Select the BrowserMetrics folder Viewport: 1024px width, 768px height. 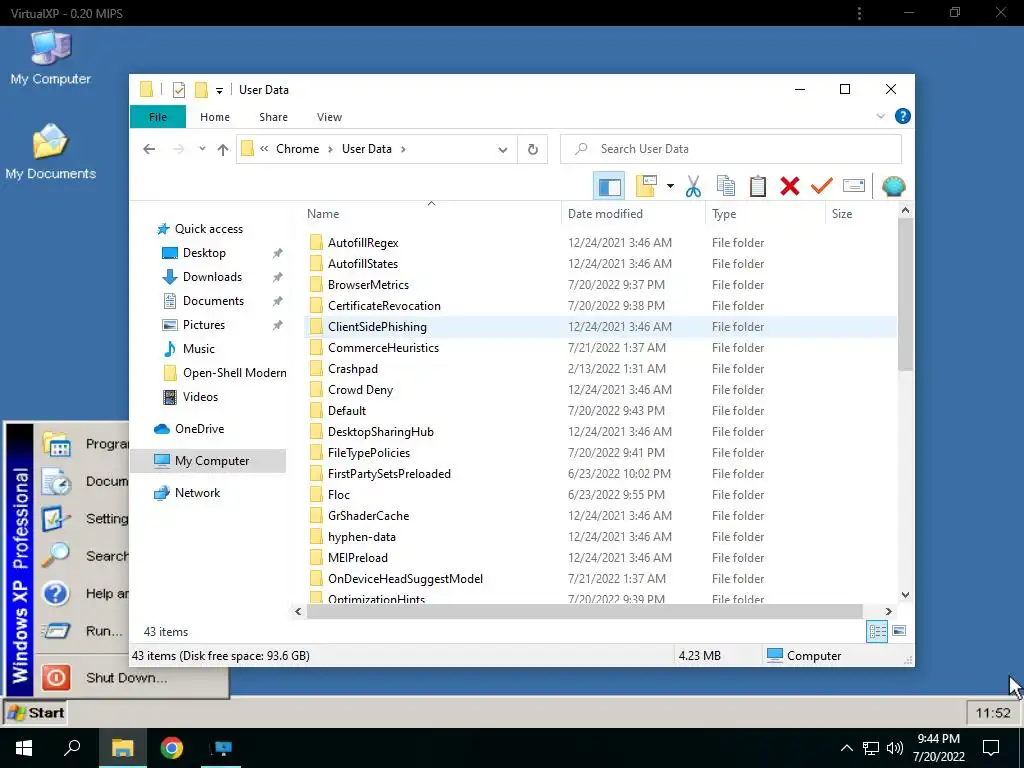point(368,285)
